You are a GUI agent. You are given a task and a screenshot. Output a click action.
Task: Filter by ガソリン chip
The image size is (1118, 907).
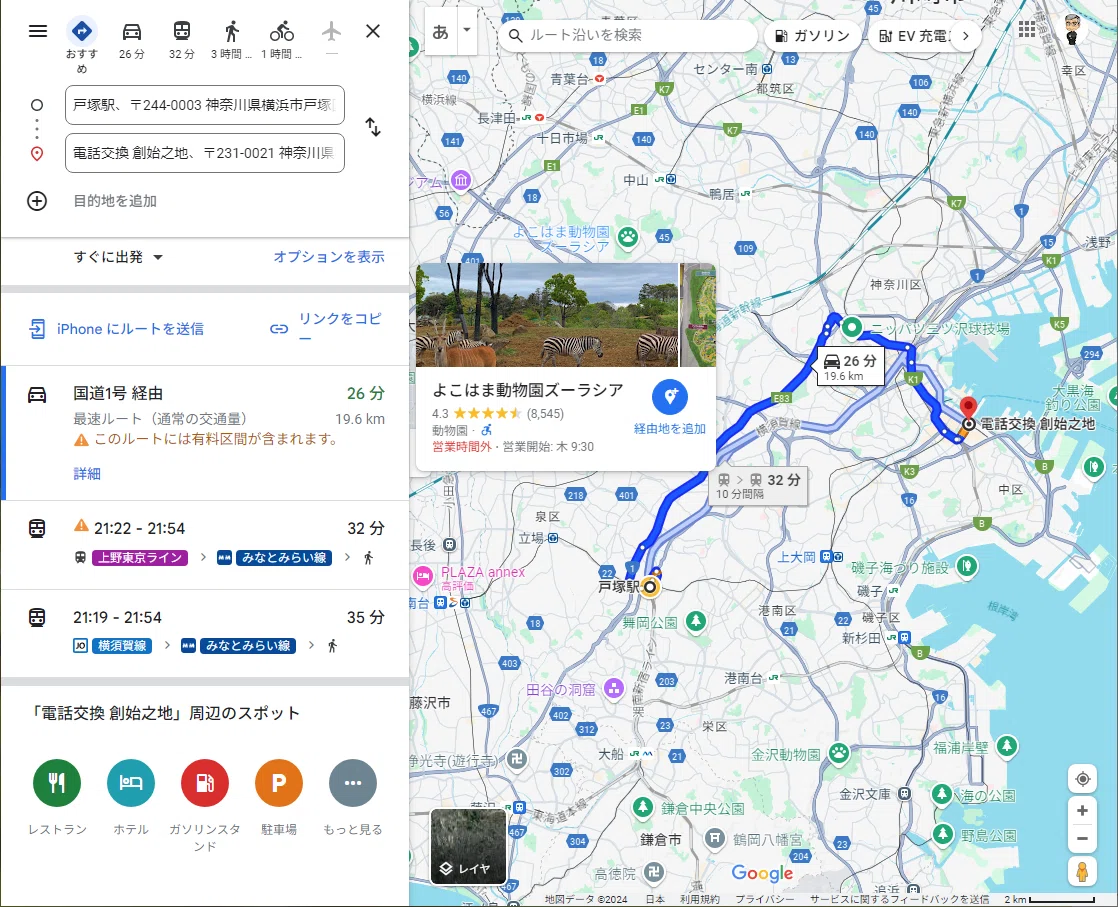[812, 36]
